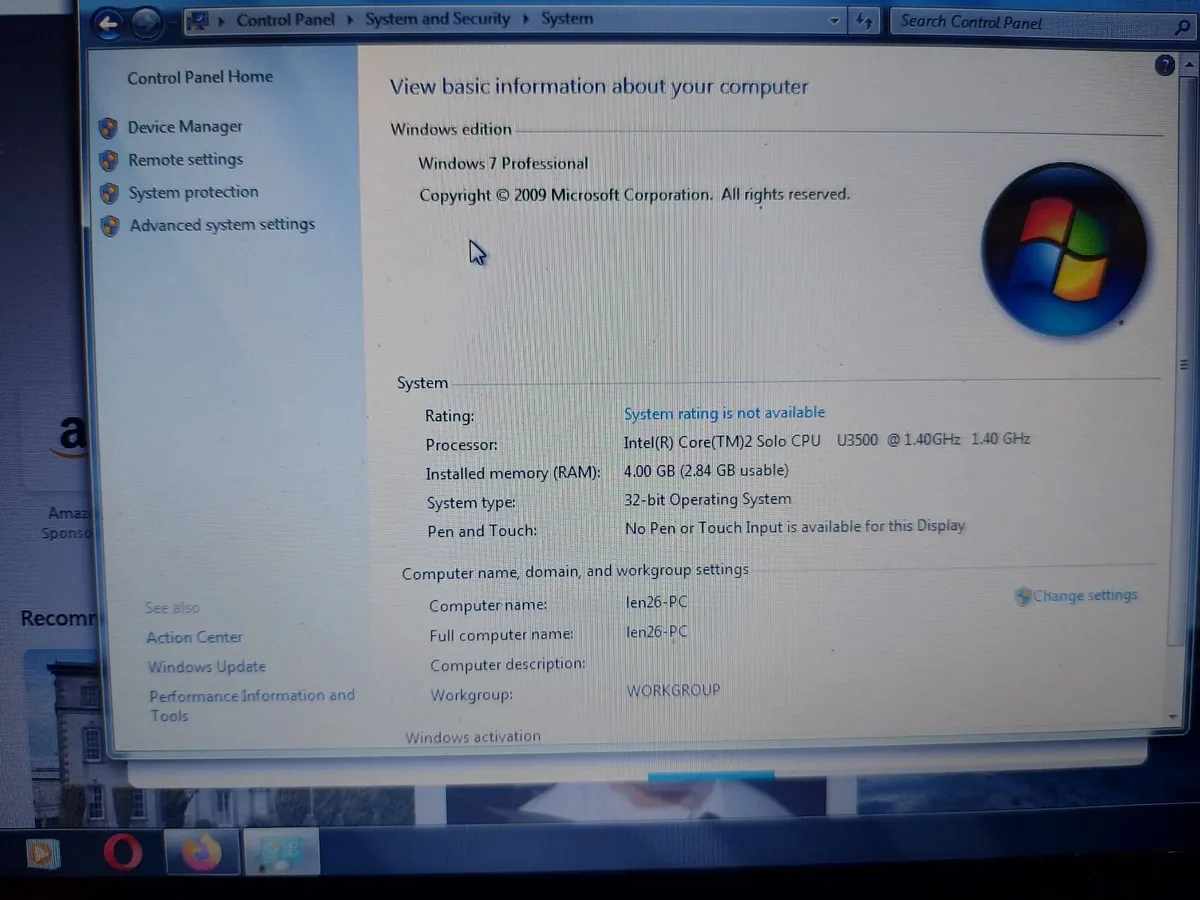
Task: Click shield icon beside Advanced system settings
Action: click(111, 226)
